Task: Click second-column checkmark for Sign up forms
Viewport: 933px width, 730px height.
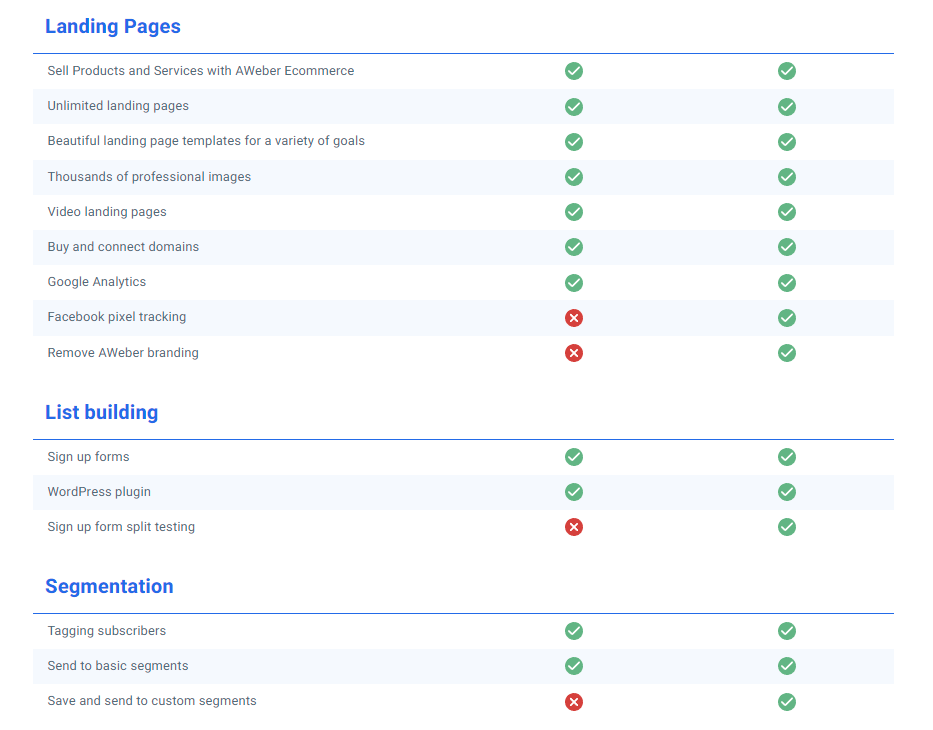Action: (x=787, y=458)
